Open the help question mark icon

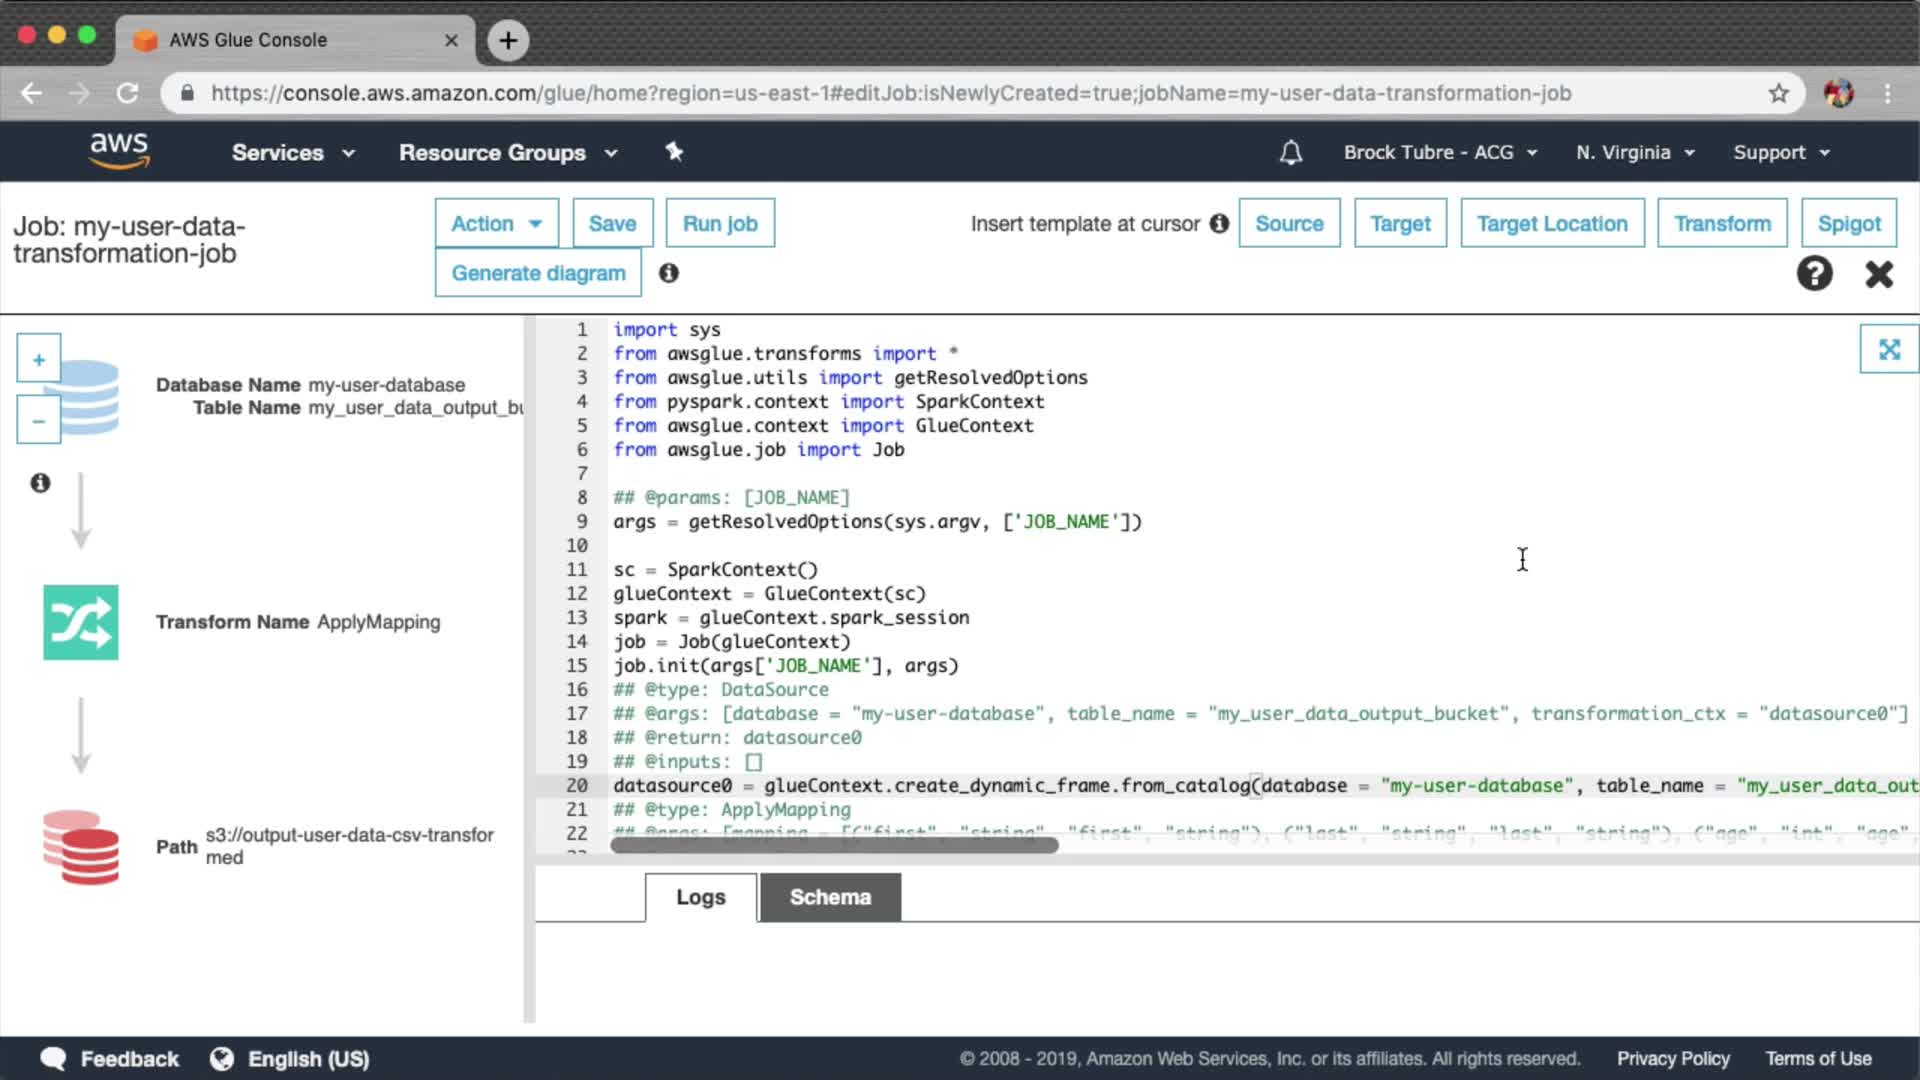pos(1814,273)
